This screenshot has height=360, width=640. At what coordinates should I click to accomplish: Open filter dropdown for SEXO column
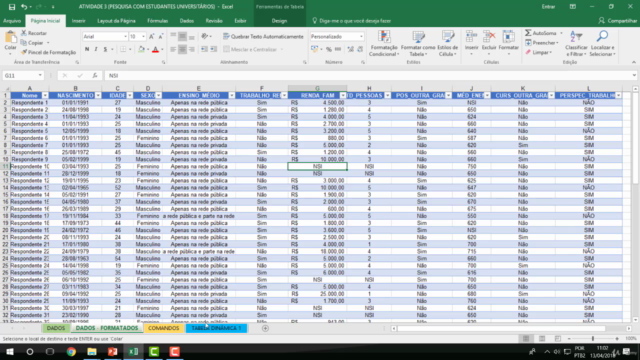[x=158, y=96]
